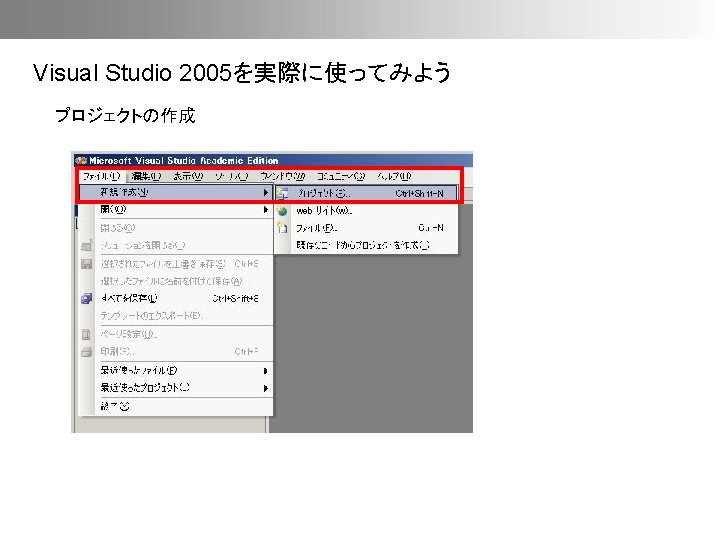The image size is (720, 540).
Task: Open the 表示 menu
Action: [x=188, y=176]
